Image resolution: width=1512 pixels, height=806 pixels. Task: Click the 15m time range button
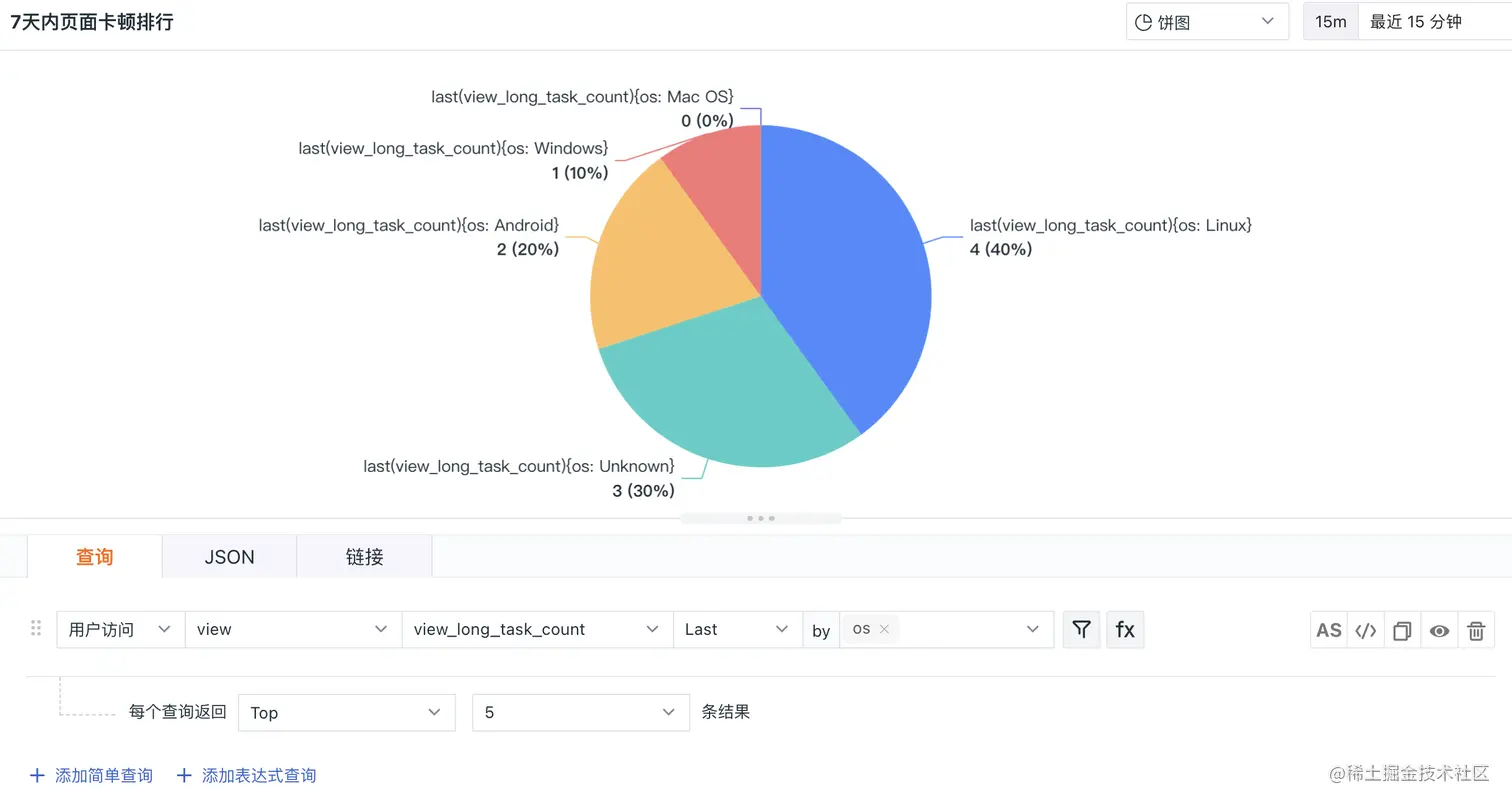point(1331,22)
